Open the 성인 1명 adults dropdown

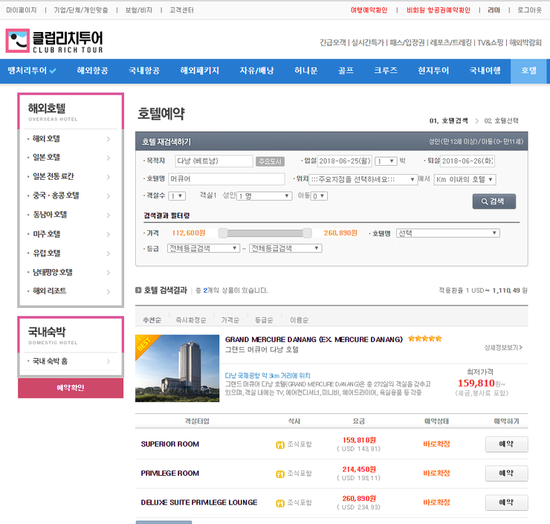pyautogui.click(x=264, y=196)
